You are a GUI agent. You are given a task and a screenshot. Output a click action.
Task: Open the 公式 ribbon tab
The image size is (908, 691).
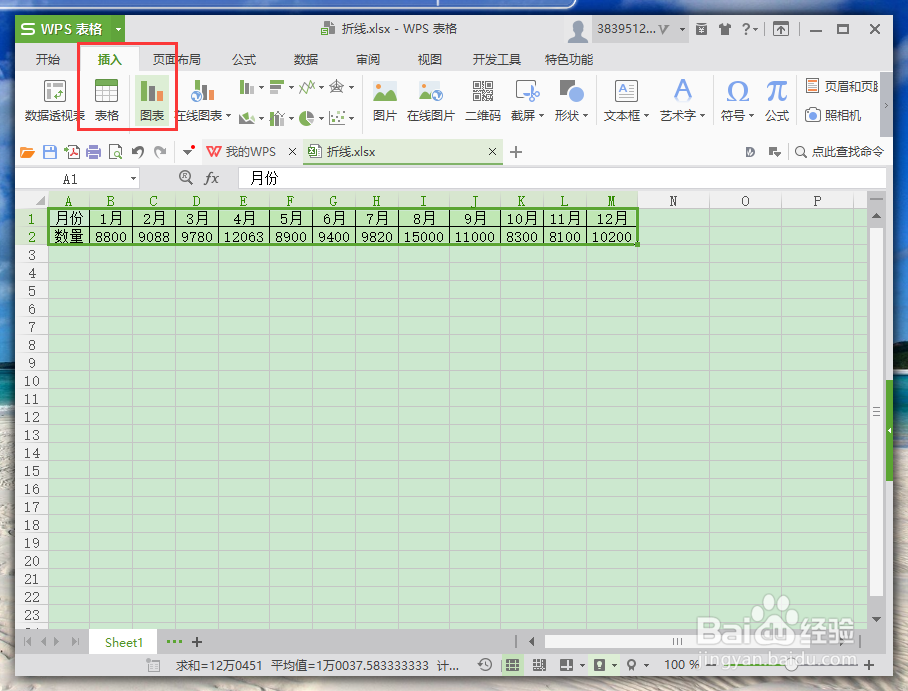tap(244, 60)
